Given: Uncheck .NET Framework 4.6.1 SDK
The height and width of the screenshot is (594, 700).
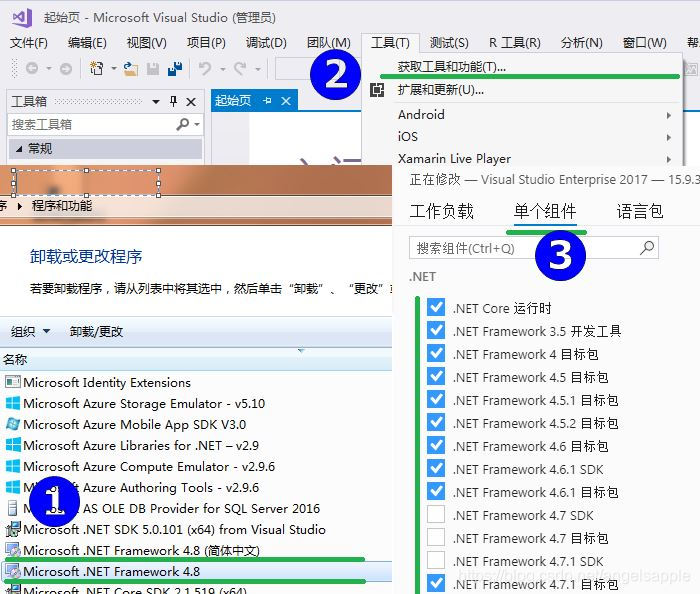Looking at the screenshot, I should click(x=436, y=469).
